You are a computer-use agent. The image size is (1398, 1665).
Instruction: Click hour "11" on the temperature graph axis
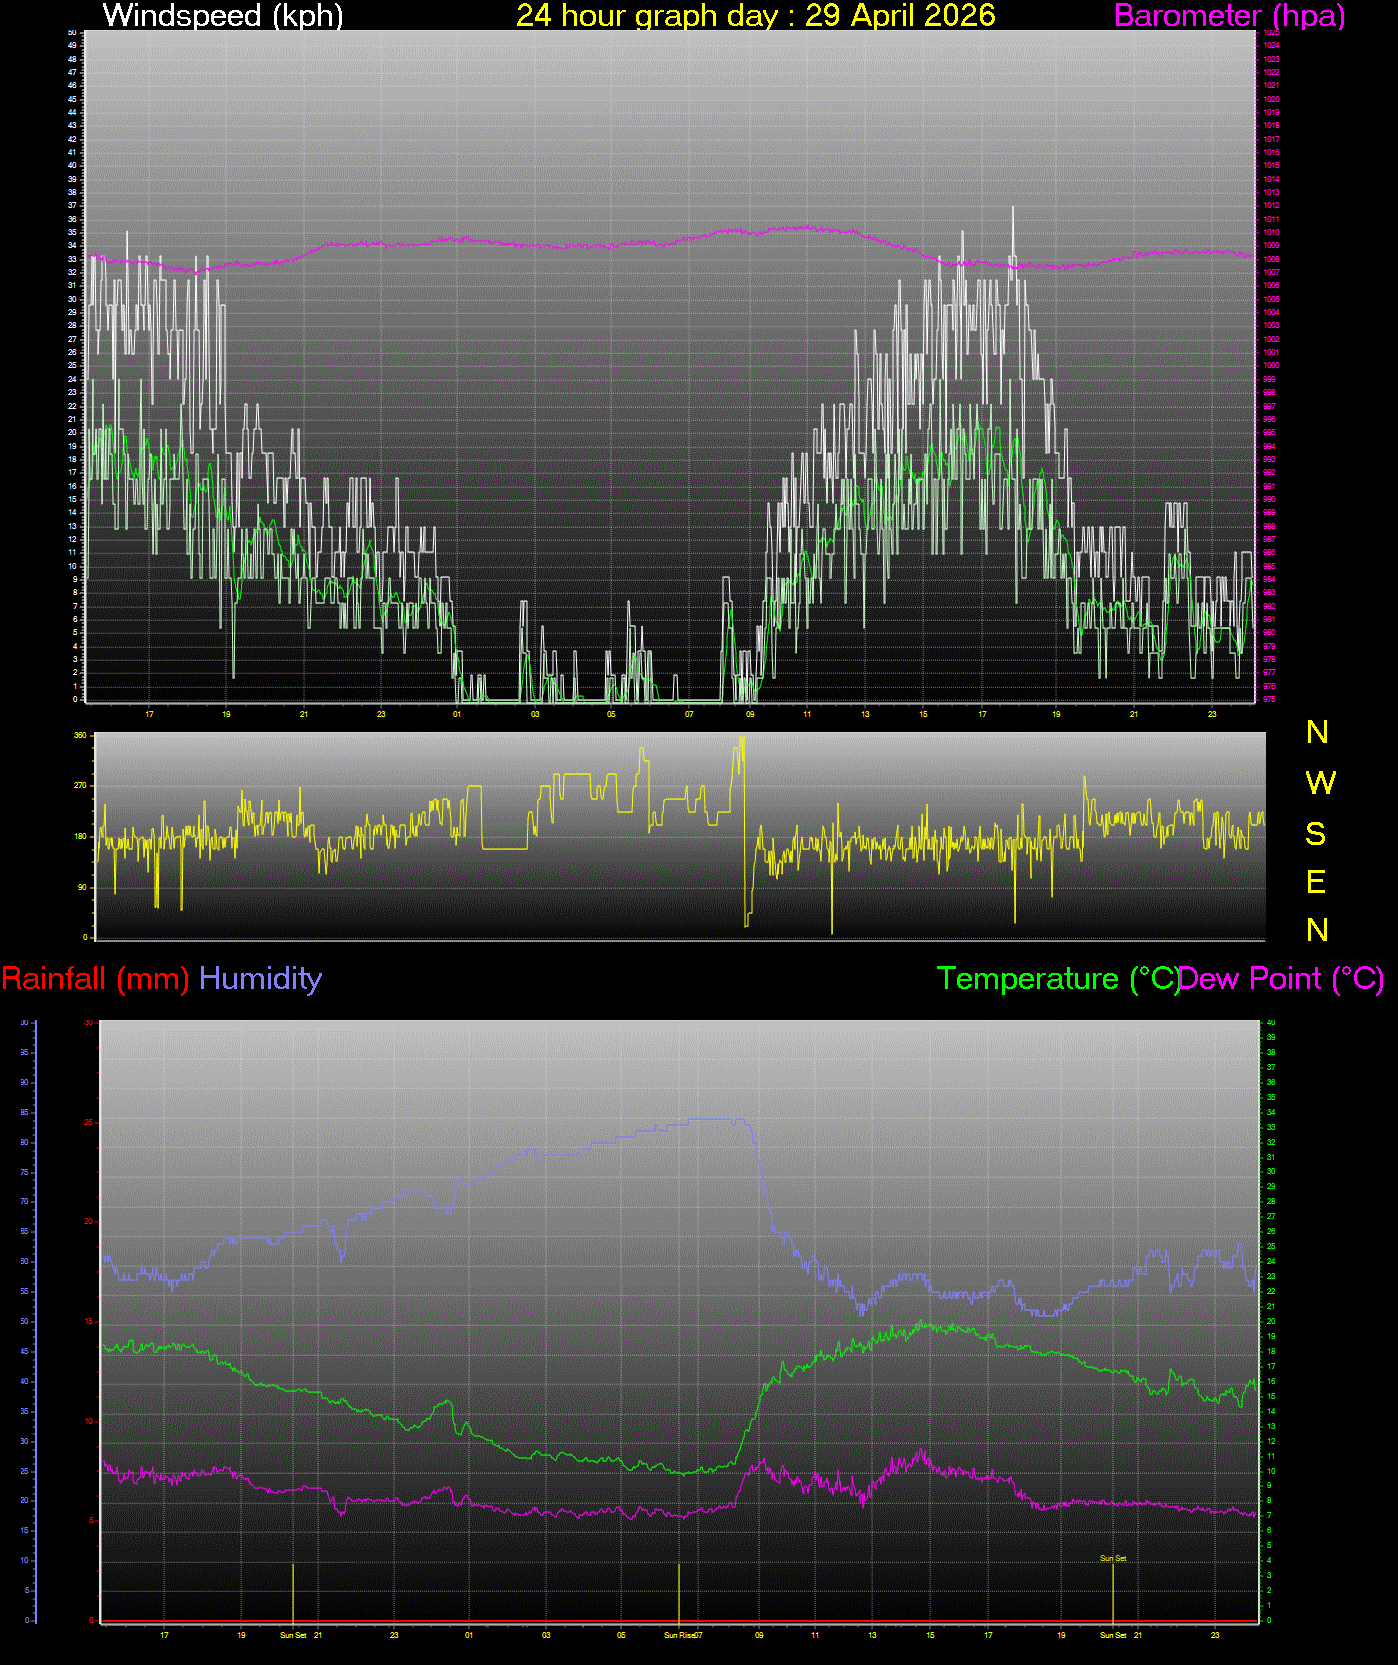(815, 1635)
